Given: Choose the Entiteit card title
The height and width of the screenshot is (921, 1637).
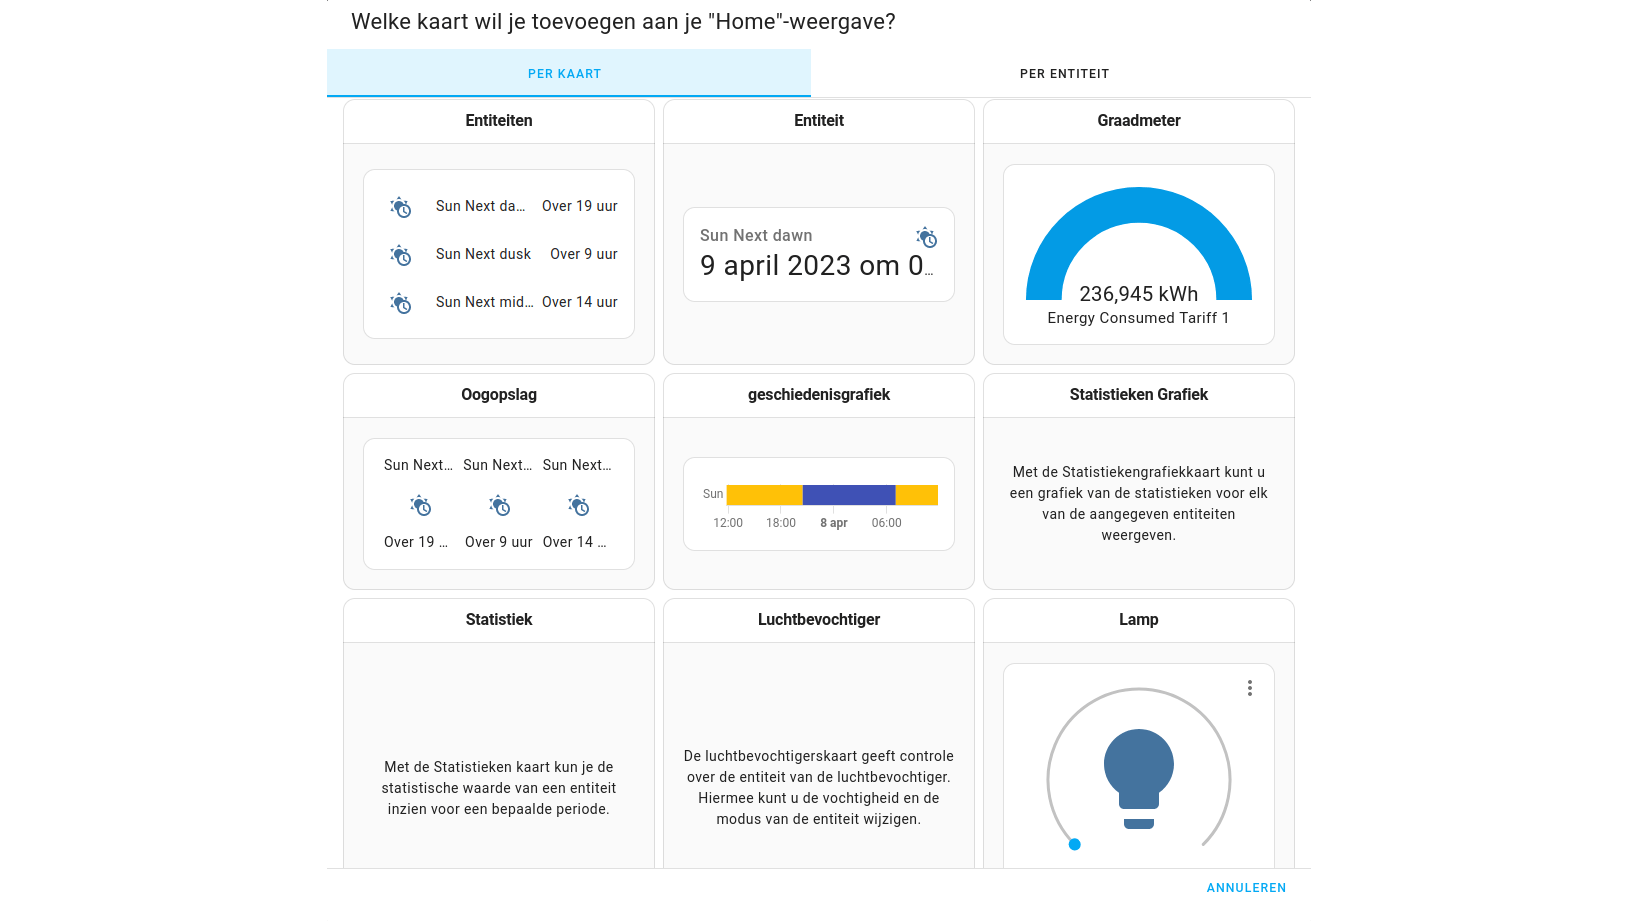Looking at the screenshot, I should coord(819,120).
